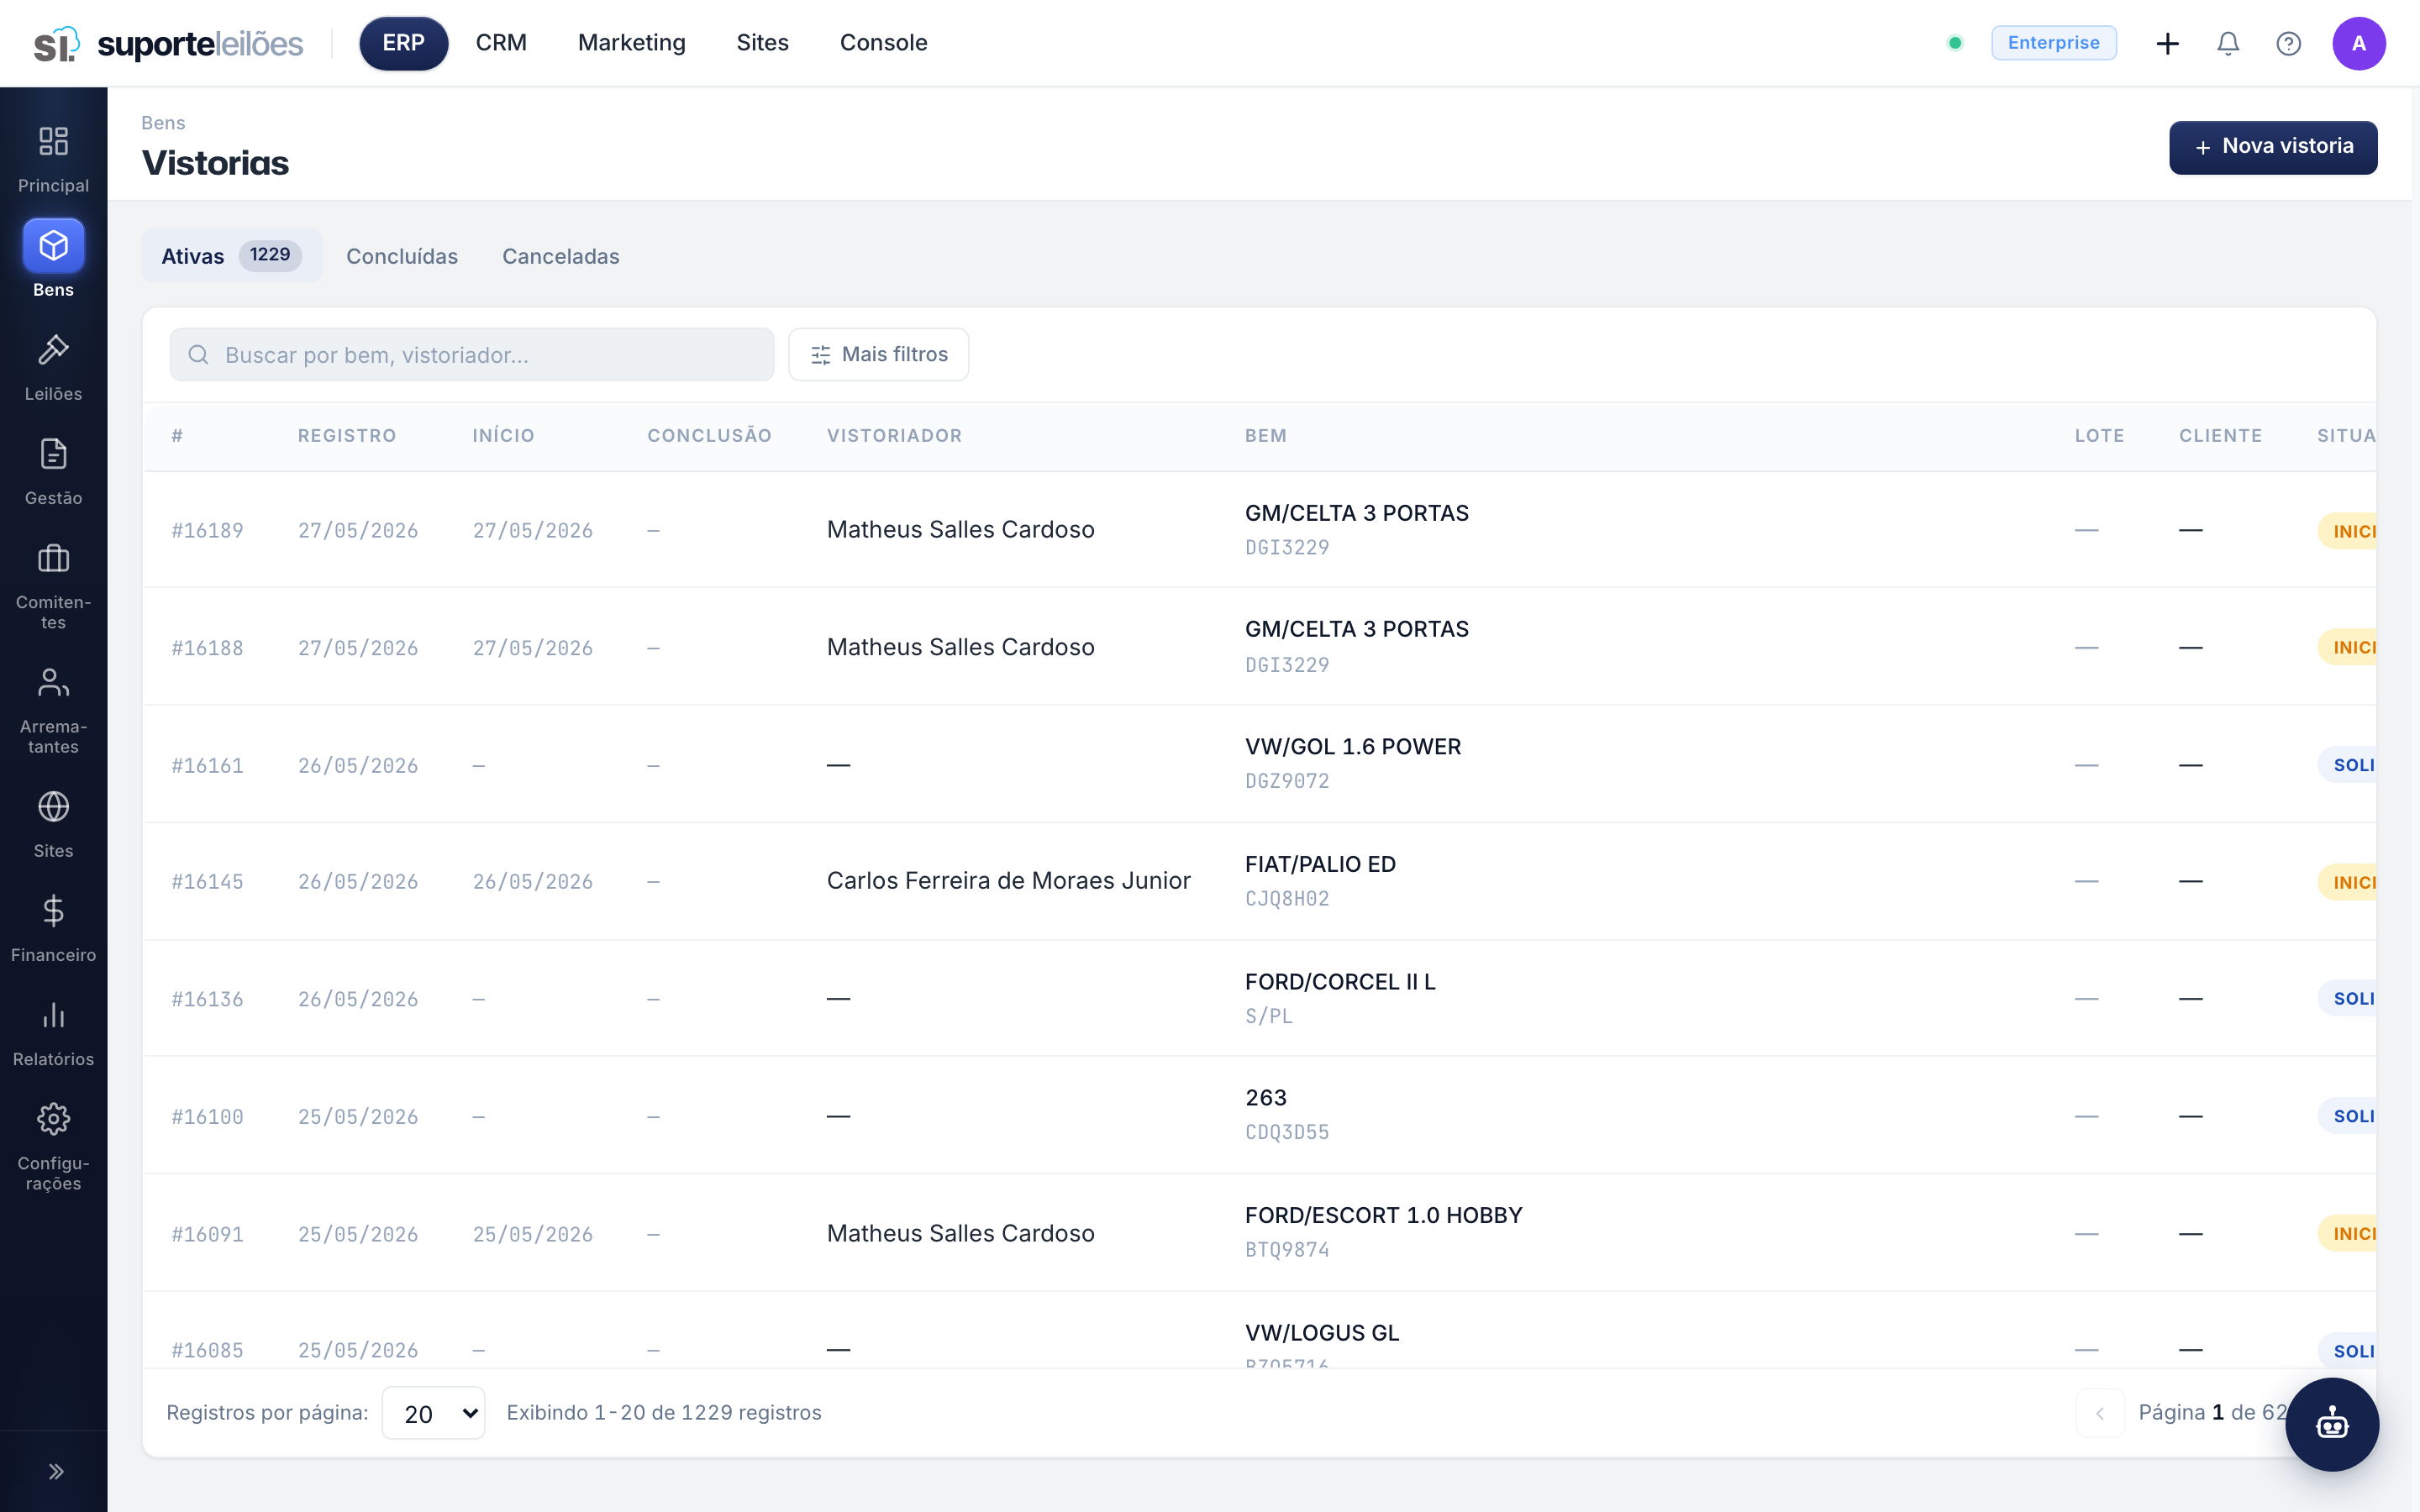
Task: Open the user avatar menu
Action: (x=2359, y=43)
